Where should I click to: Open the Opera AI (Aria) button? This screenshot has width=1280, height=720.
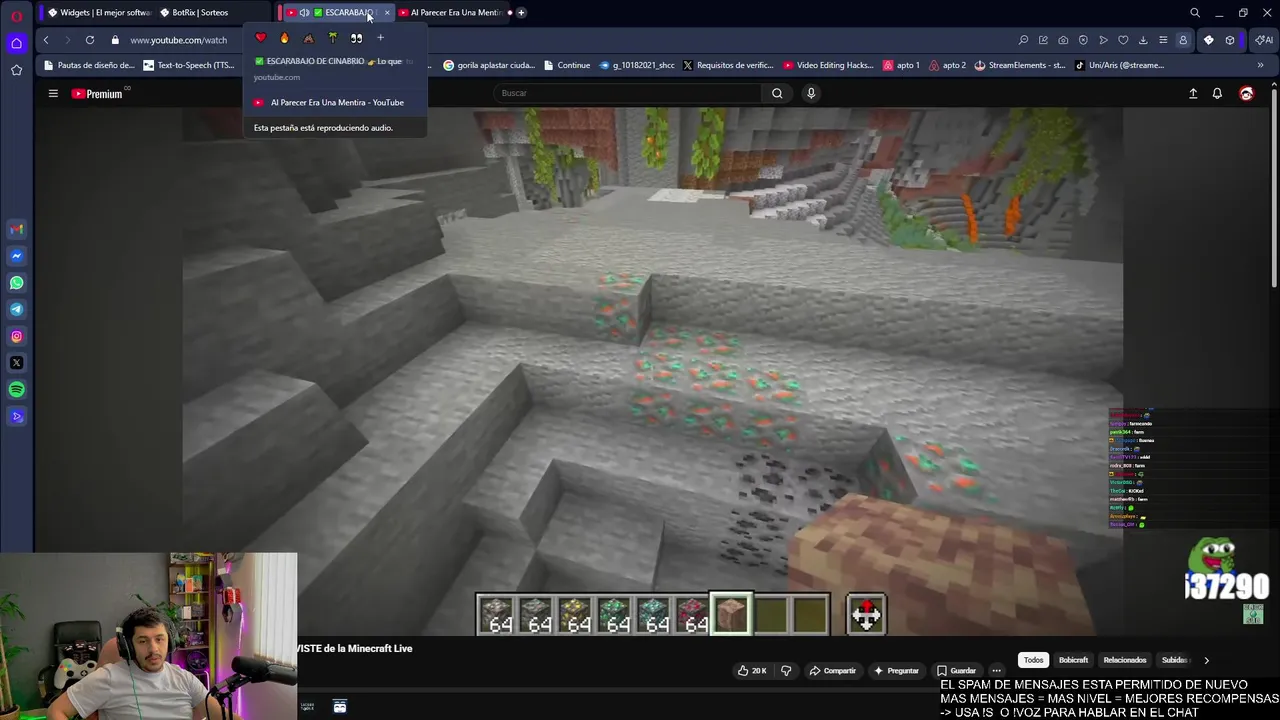pos(1264,40)
